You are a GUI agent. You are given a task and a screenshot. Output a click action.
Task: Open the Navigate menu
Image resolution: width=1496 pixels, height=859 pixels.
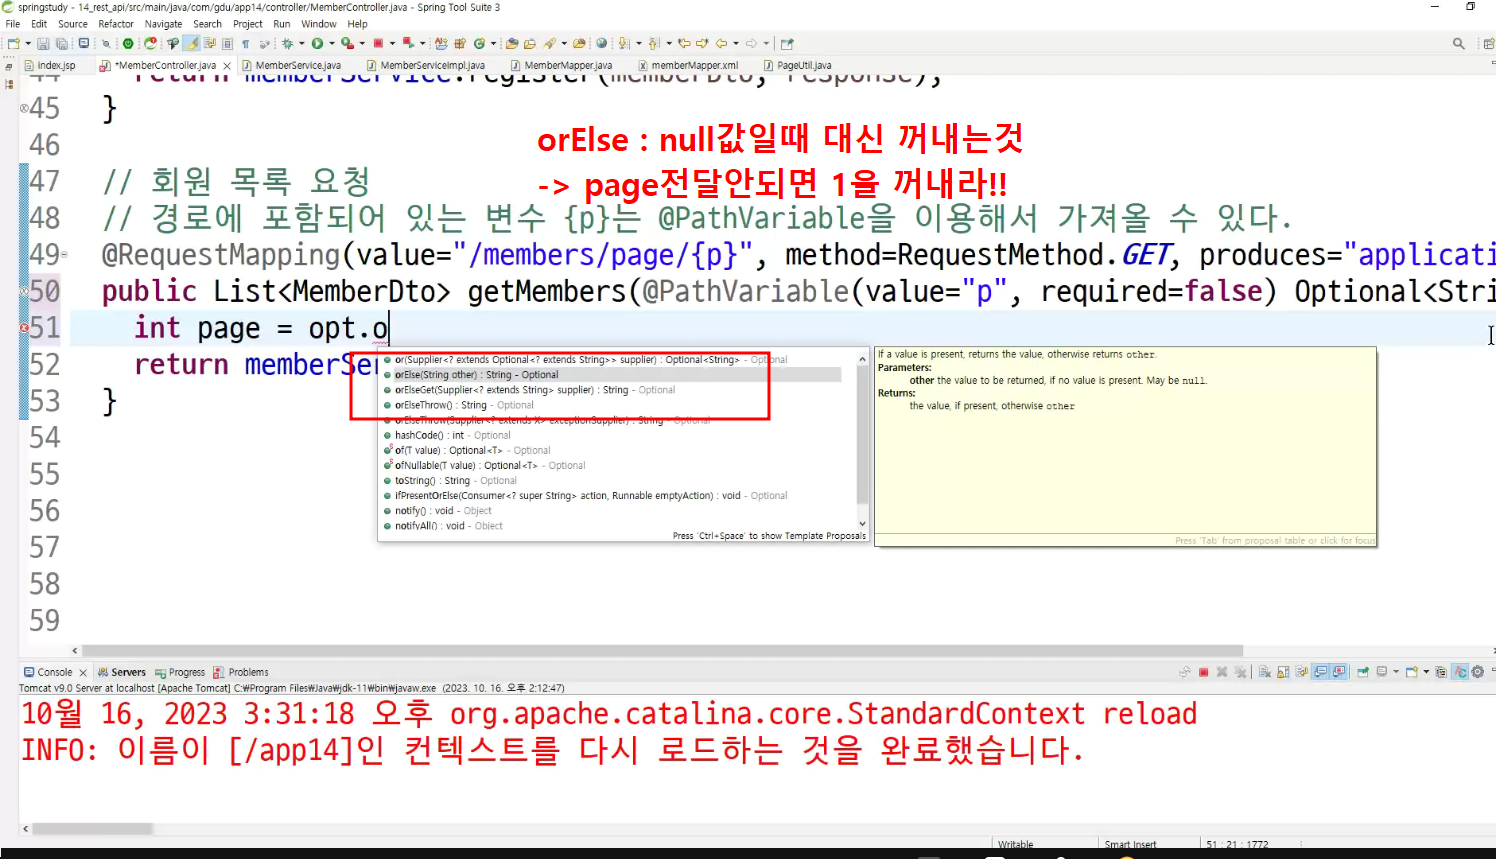[x=163, y=24]
